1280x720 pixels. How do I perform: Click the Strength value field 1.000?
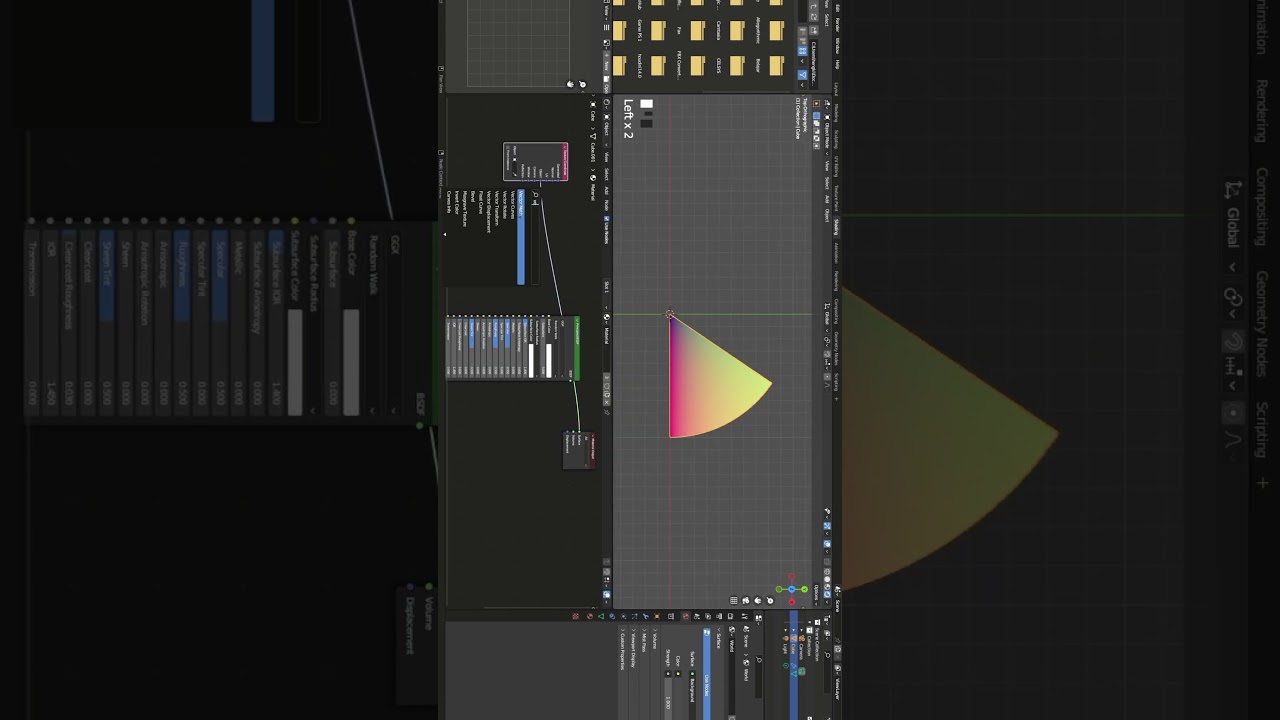tap(668, 699)
